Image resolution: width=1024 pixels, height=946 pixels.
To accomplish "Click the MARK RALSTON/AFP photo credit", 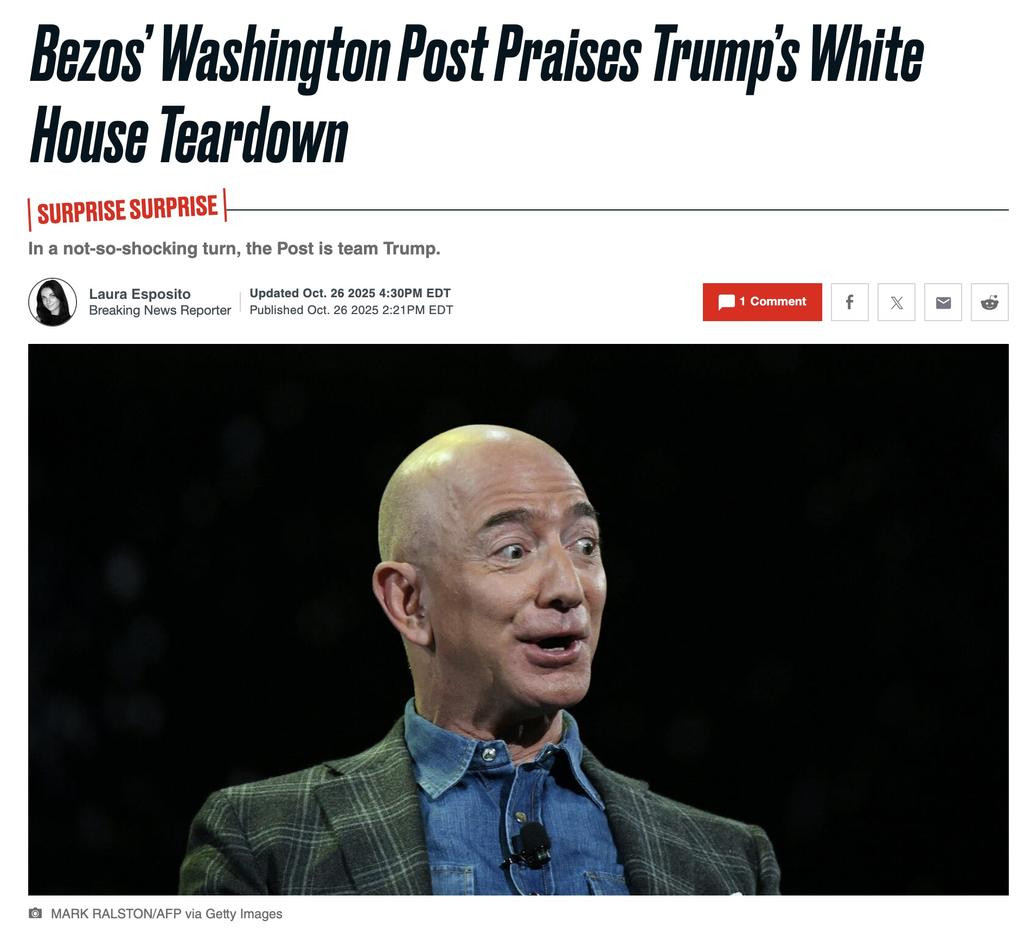I will pyautogui.click(x=167, y=914).
